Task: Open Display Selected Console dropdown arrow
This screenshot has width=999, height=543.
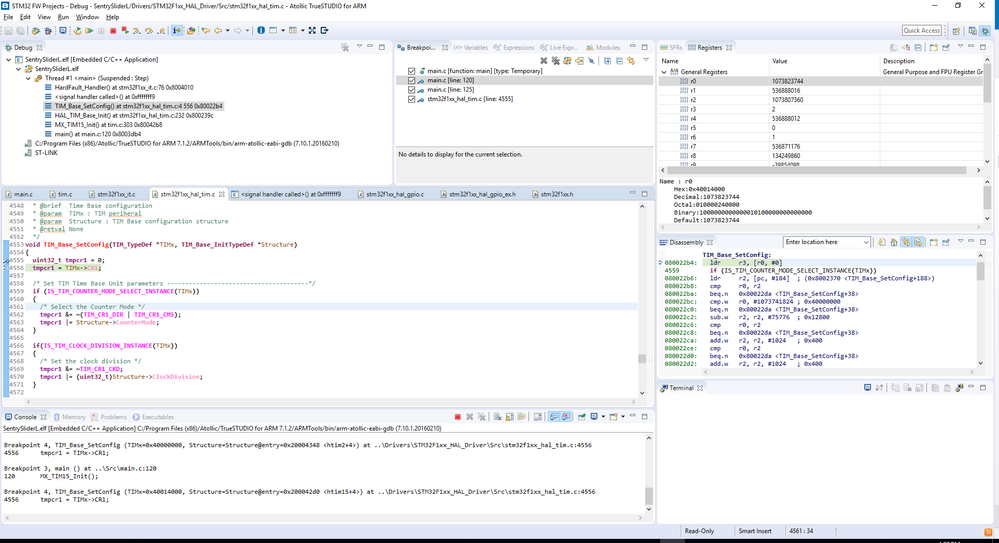Action: pos(603,417)
